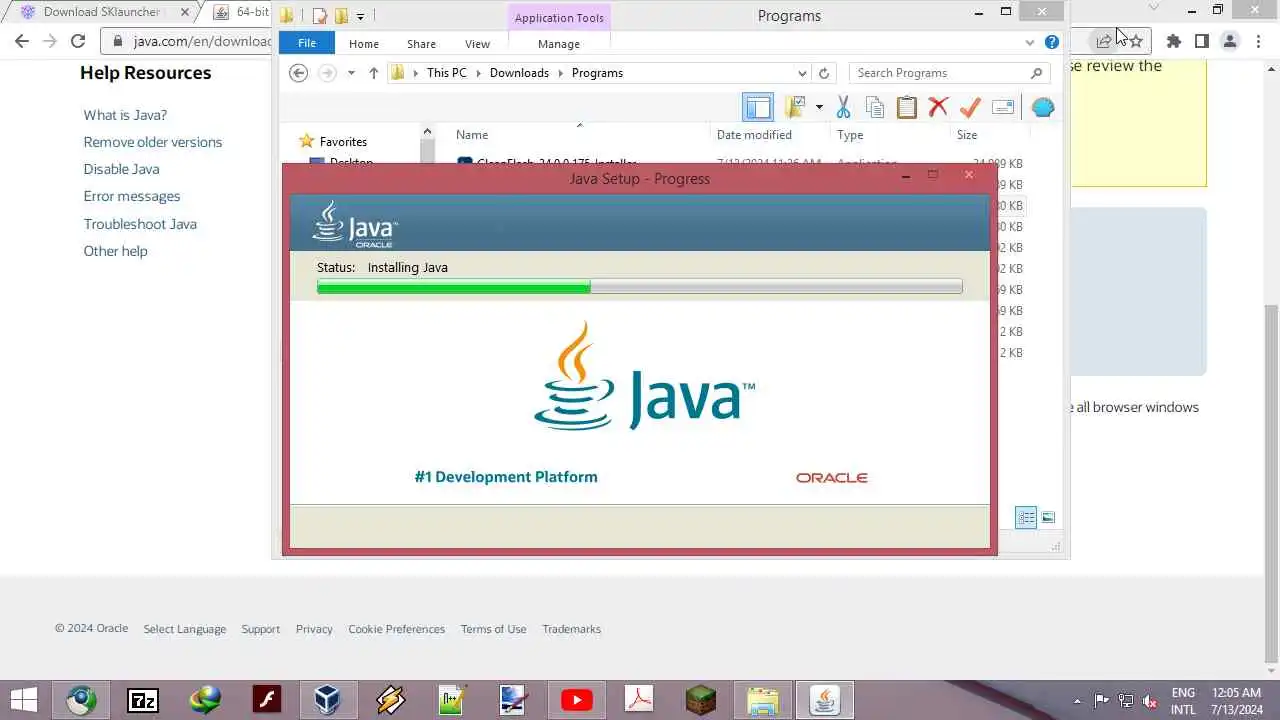Open the taskbar clock showing 12:05 AM
Screen dimensions: 1280x720
[x=1237, y=701]
